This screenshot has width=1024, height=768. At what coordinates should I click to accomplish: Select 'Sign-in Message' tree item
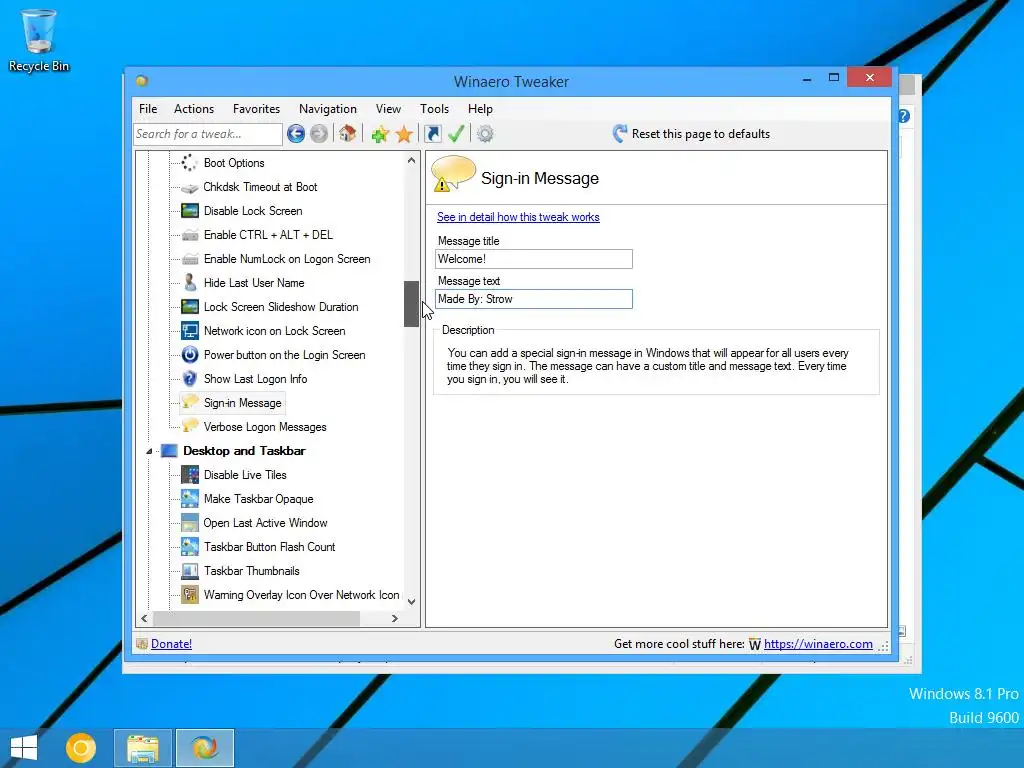[242, 403]
